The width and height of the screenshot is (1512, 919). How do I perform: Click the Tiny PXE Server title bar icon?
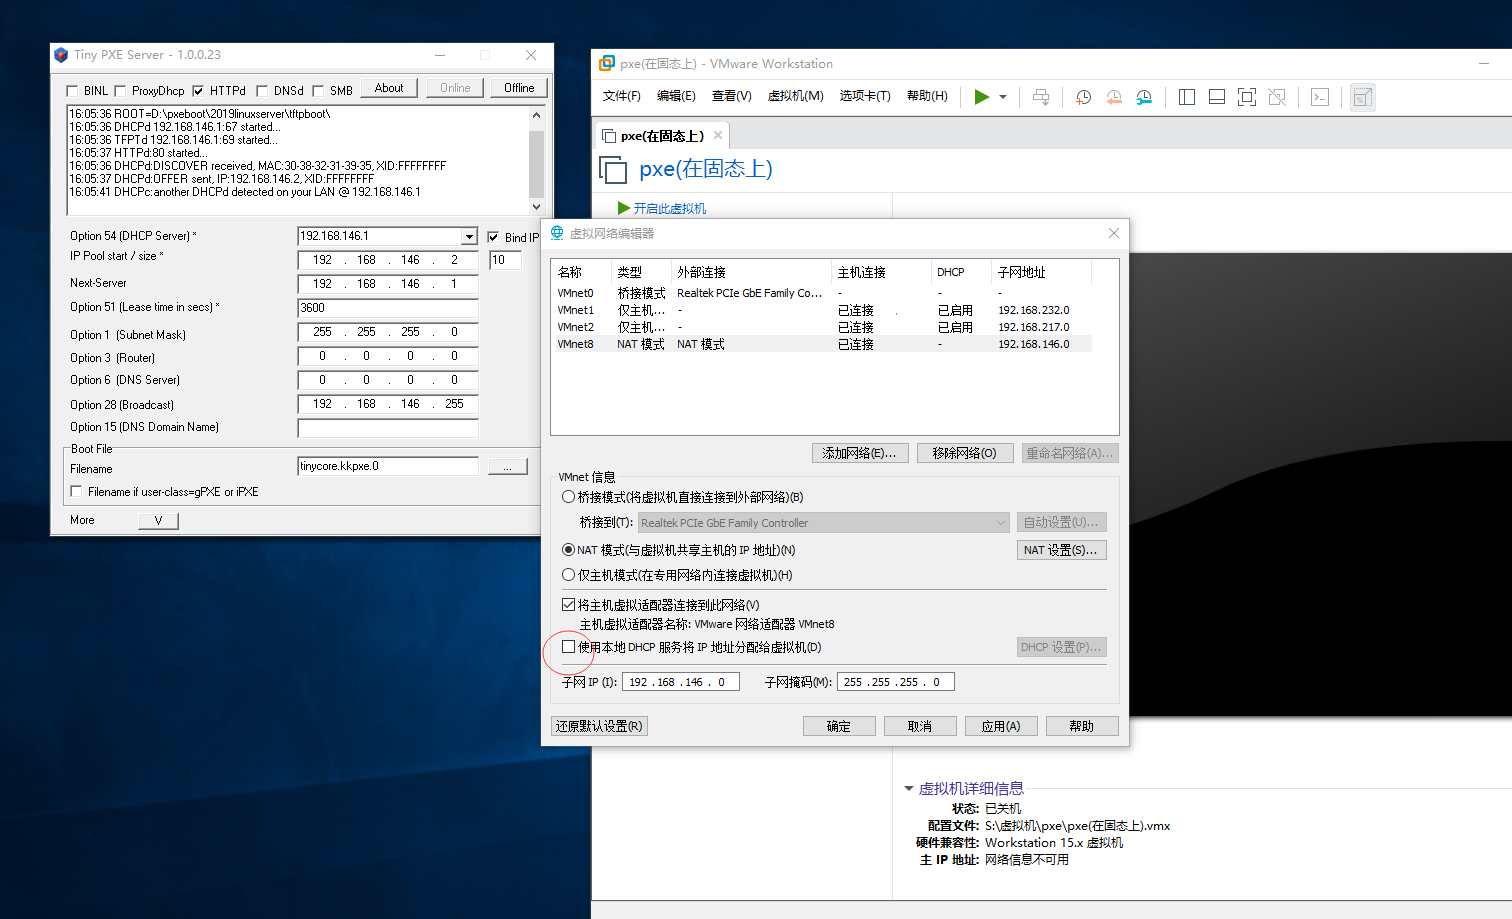[61, 55]
